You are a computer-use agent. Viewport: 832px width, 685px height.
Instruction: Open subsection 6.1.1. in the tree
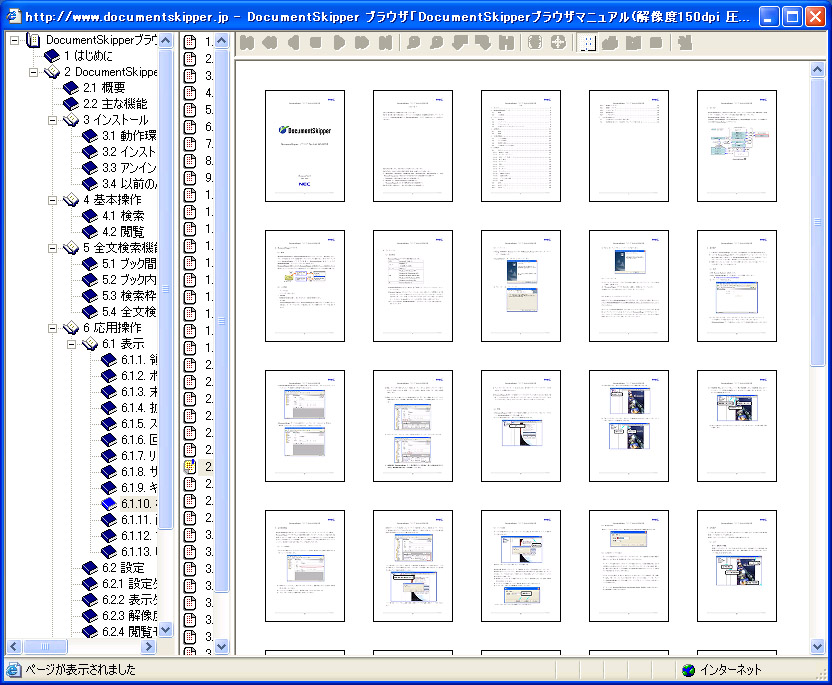(139, 360)
